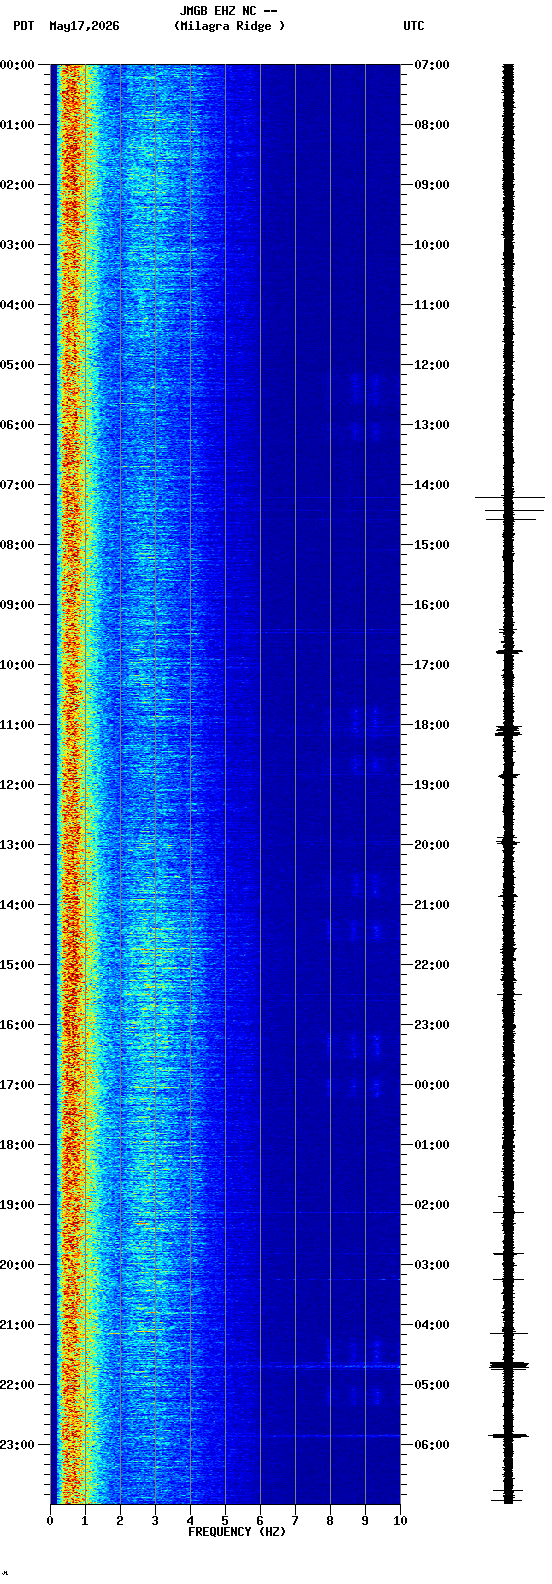The image size is (552, 1584).
Task: Click the 'PDT' timezone label
Action: [23, 26]
